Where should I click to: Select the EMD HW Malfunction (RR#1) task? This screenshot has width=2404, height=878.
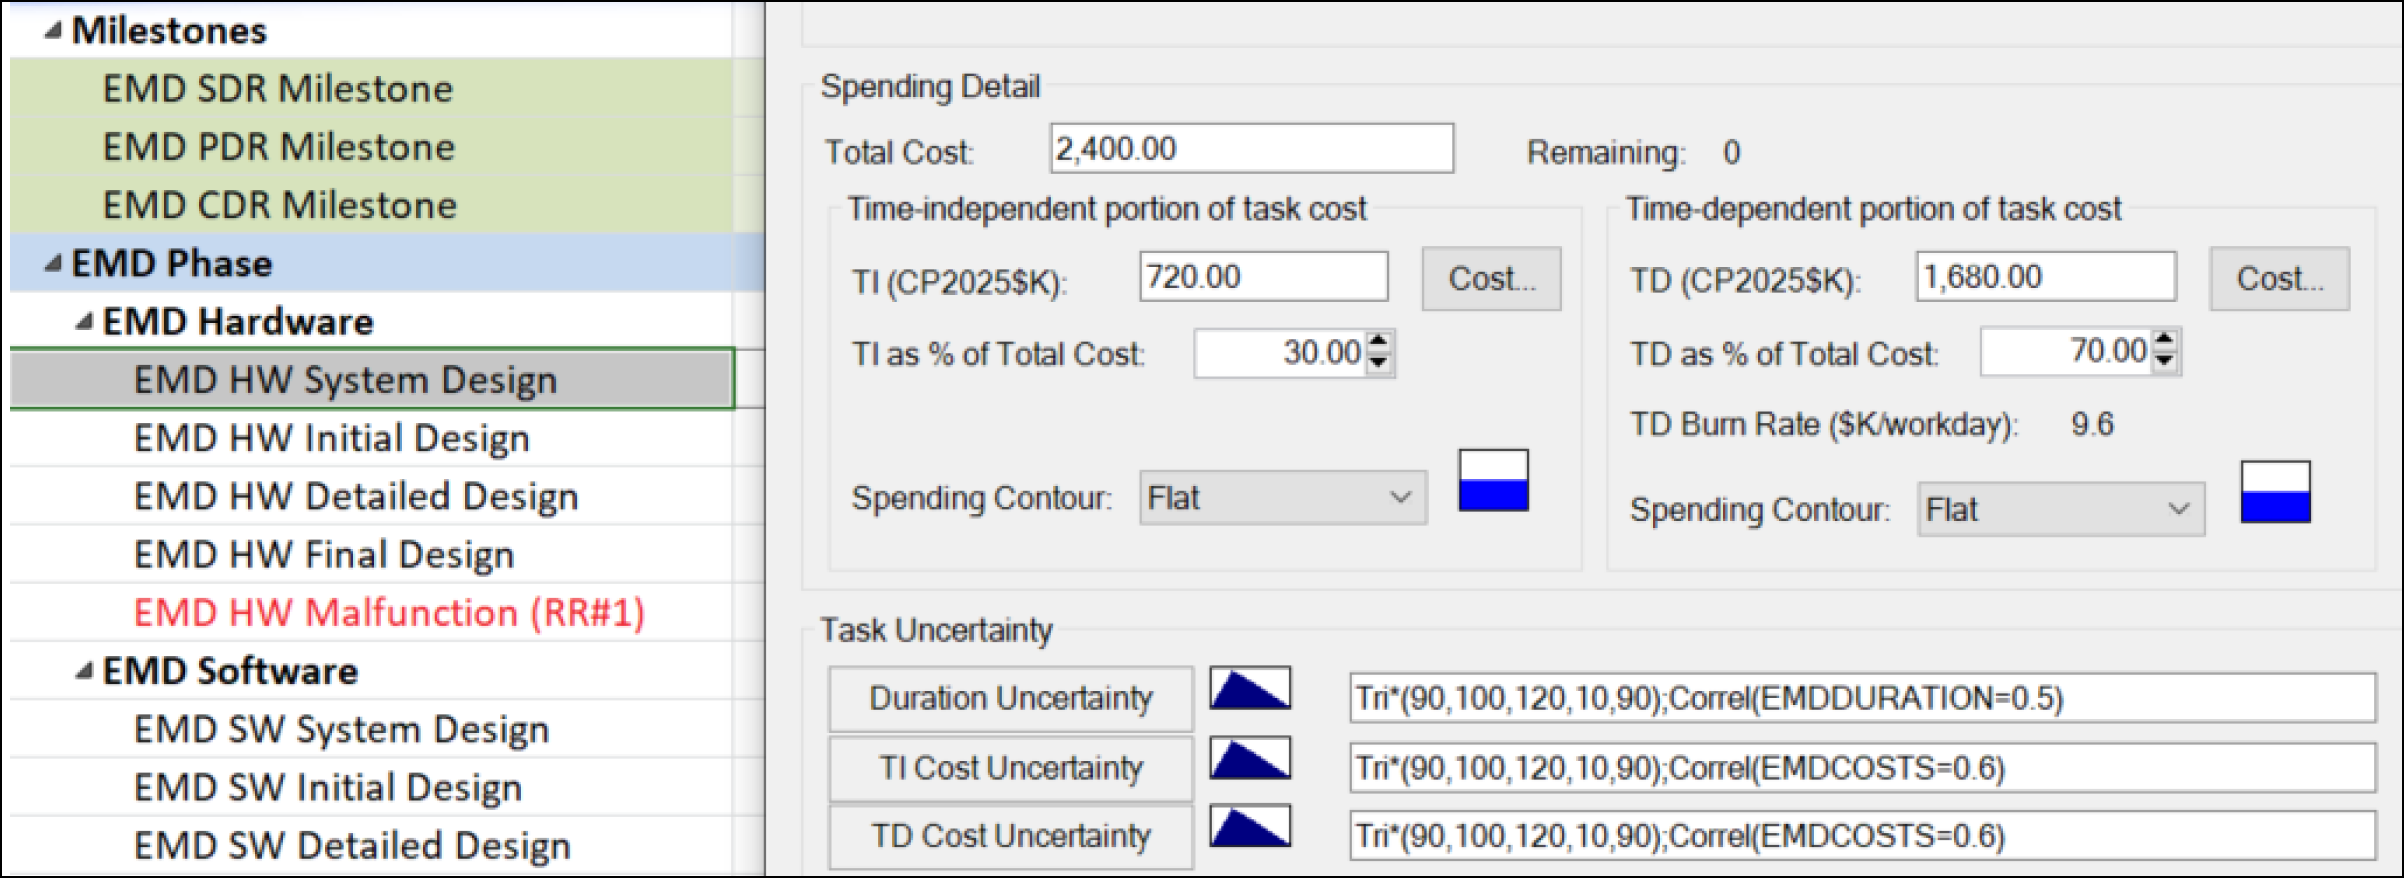(x=389, y=613)
